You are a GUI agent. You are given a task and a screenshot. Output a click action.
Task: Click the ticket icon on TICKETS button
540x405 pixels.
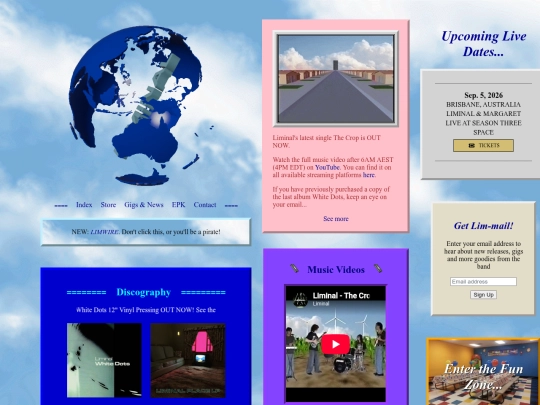click(471, 145)
